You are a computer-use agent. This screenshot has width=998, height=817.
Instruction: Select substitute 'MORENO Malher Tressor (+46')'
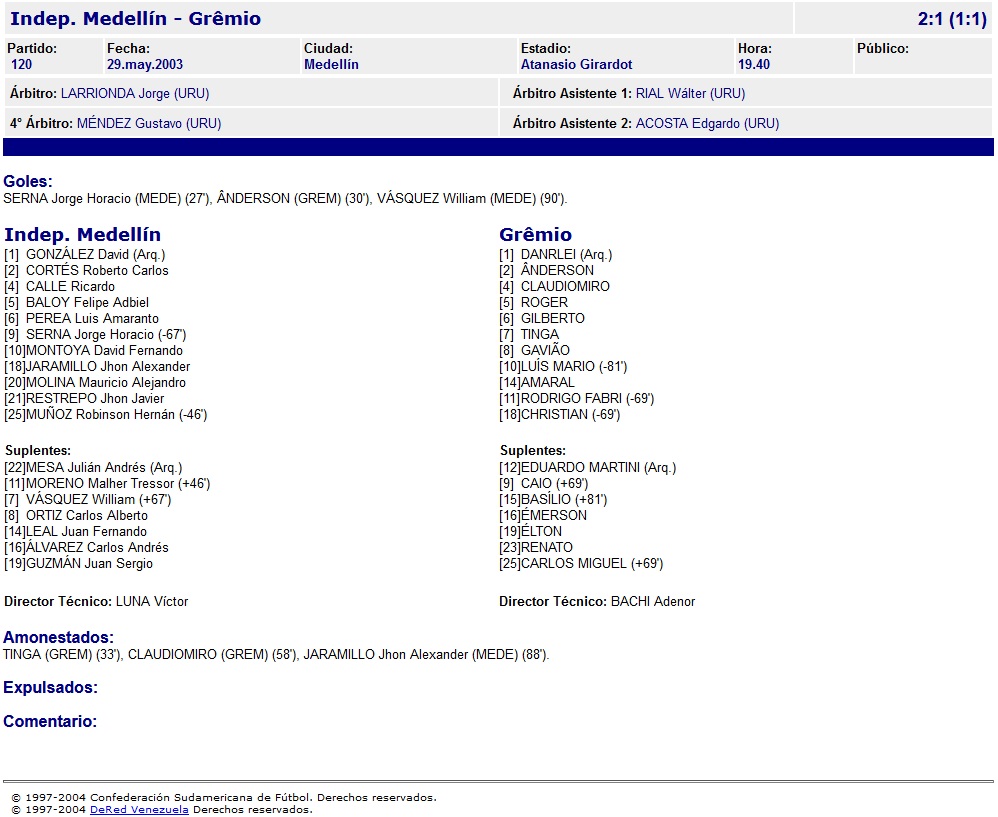(x=118, y=484)
